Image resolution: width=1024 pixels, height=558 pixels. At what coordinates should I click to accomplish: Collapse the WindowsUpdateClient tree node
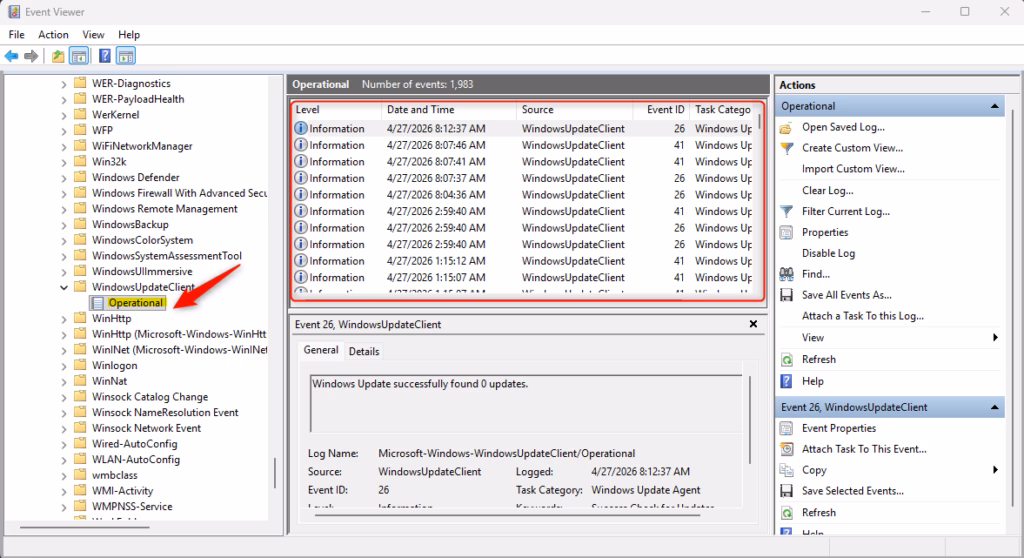click(x=63, y=287)
